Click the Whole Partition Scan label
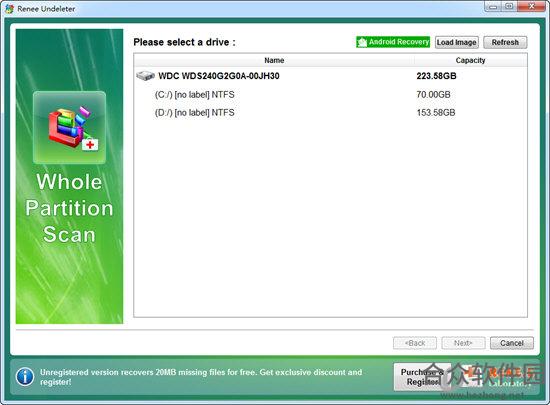Image resolution: width=550 pixels, height=405 pixels. click(69, 208)
